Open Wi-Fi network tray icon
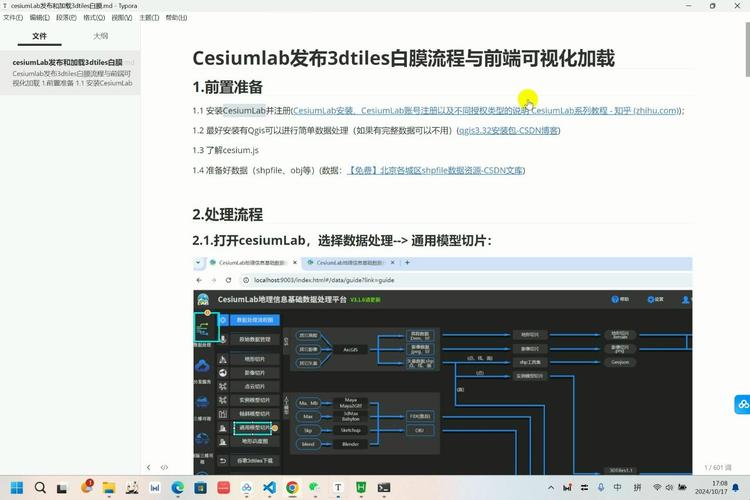This screenshot has width=750, height=500. click(x=657, y=488)
